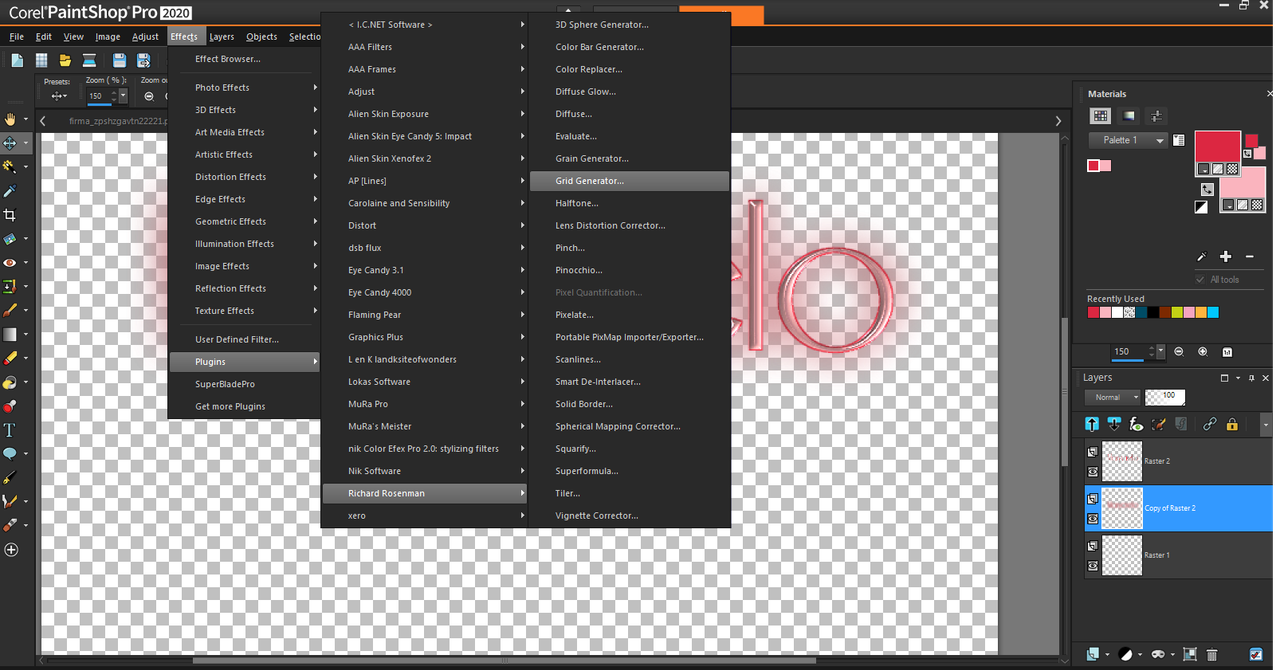Image resolution: width=1280 pixels, height=670 pixels.
Task: Click the layer effects visibility icon
Action: pos(1137,424)
